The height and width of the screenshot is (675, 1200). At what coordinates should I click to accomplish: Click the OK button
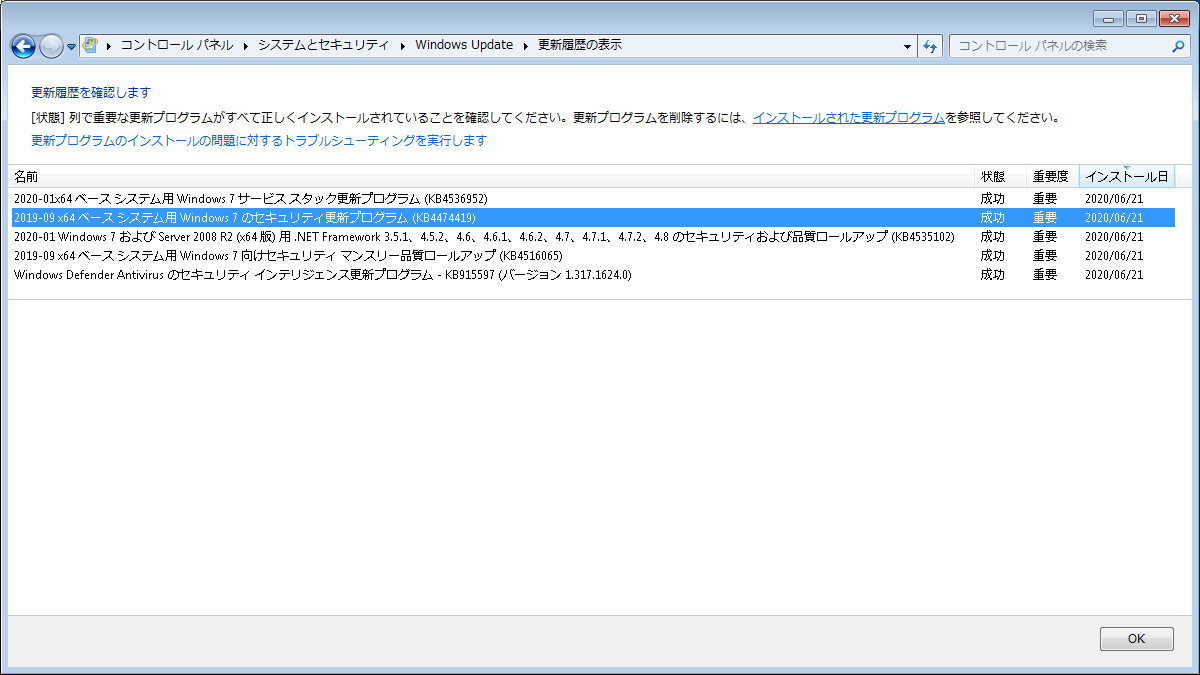click(x=1136, y=638)
